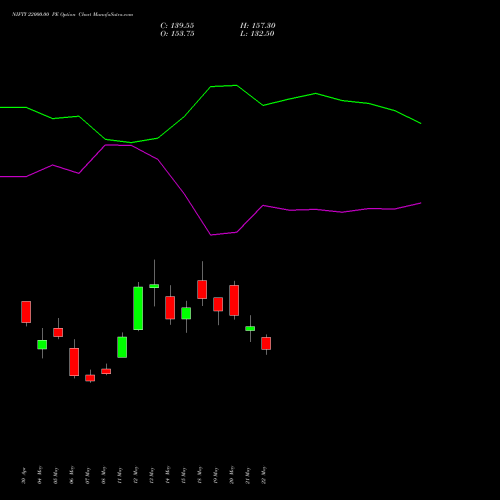The width and height of the screenshot is (500, 500).
Task: Select the 05 May date label
Action: coord(56,475)
